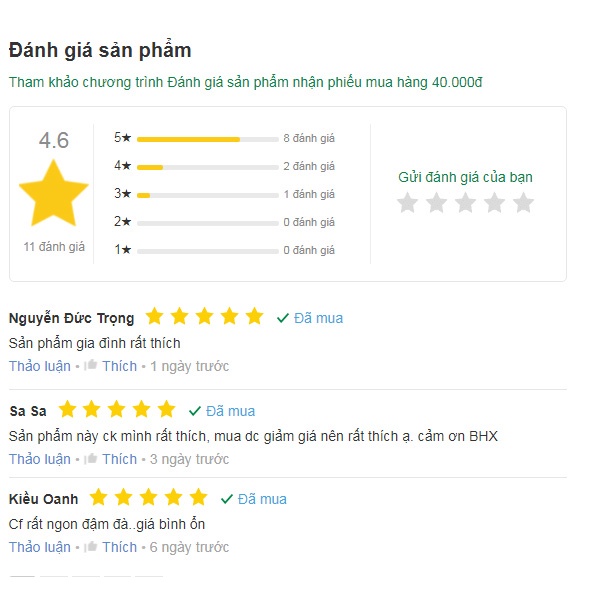Click thumbs-up icon on Kiều Oanh's review
Viewport: 609px width, 609px height.
[x=91, y=547]
